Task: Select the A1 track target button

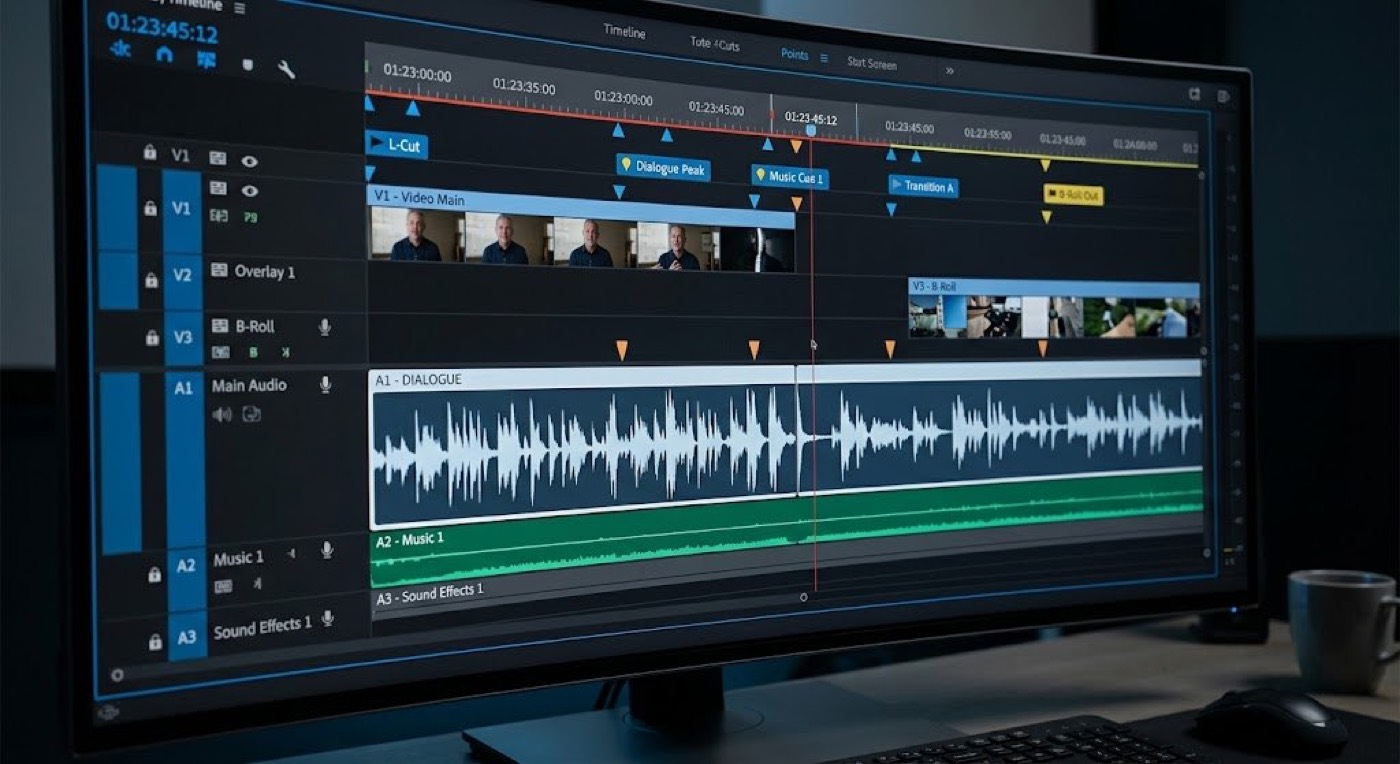Action: [184, 458]
